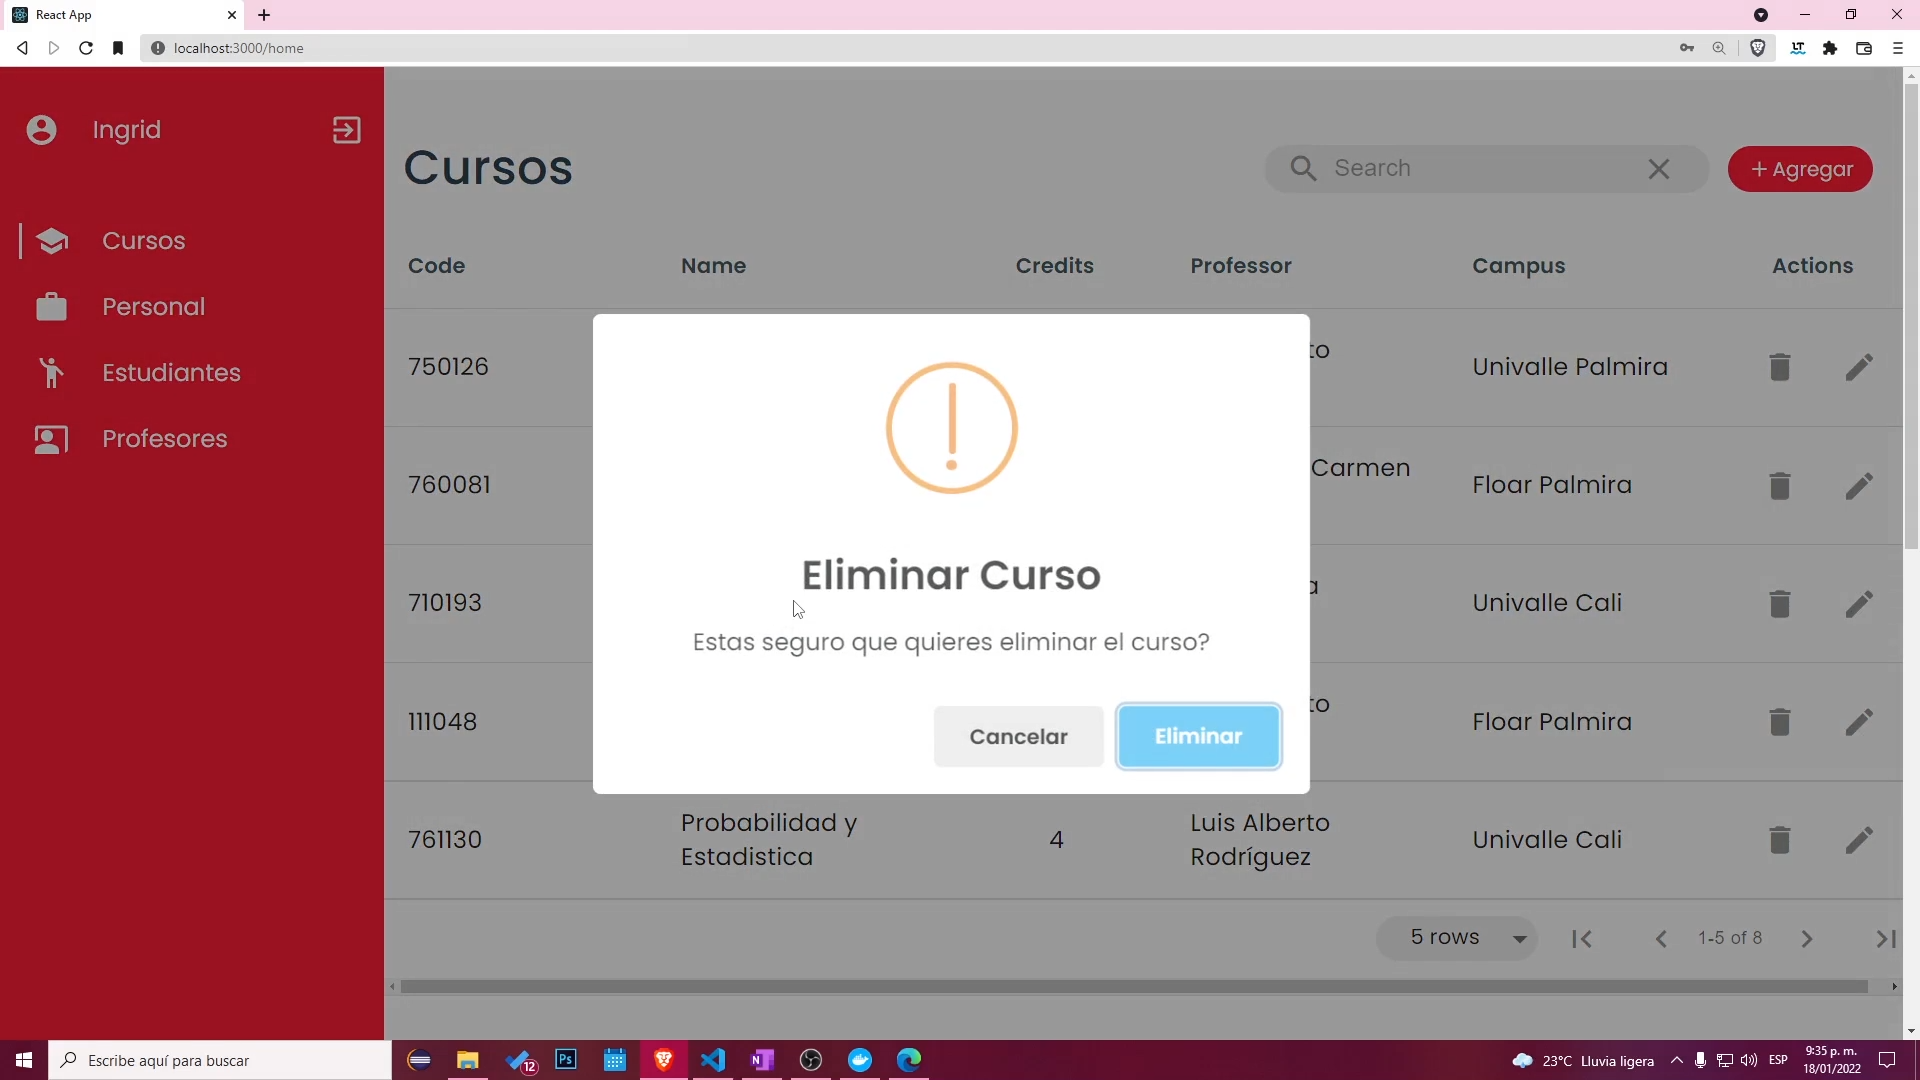Edit course 750126 with pencil icon
Viewport: 1920px width, 1080px height.
point(1859,367)
